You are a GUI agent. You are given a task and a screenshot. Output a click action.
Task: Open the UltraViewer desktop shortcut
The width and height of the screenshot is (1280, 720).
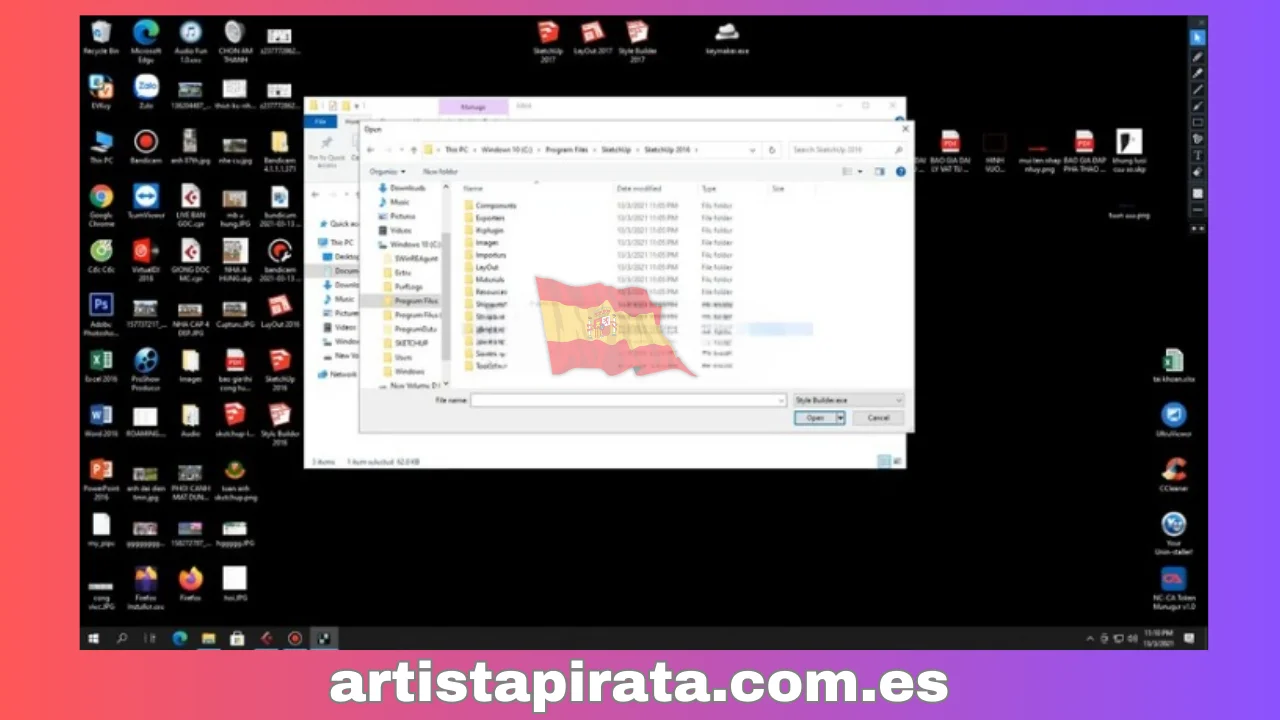point(1173,420)
